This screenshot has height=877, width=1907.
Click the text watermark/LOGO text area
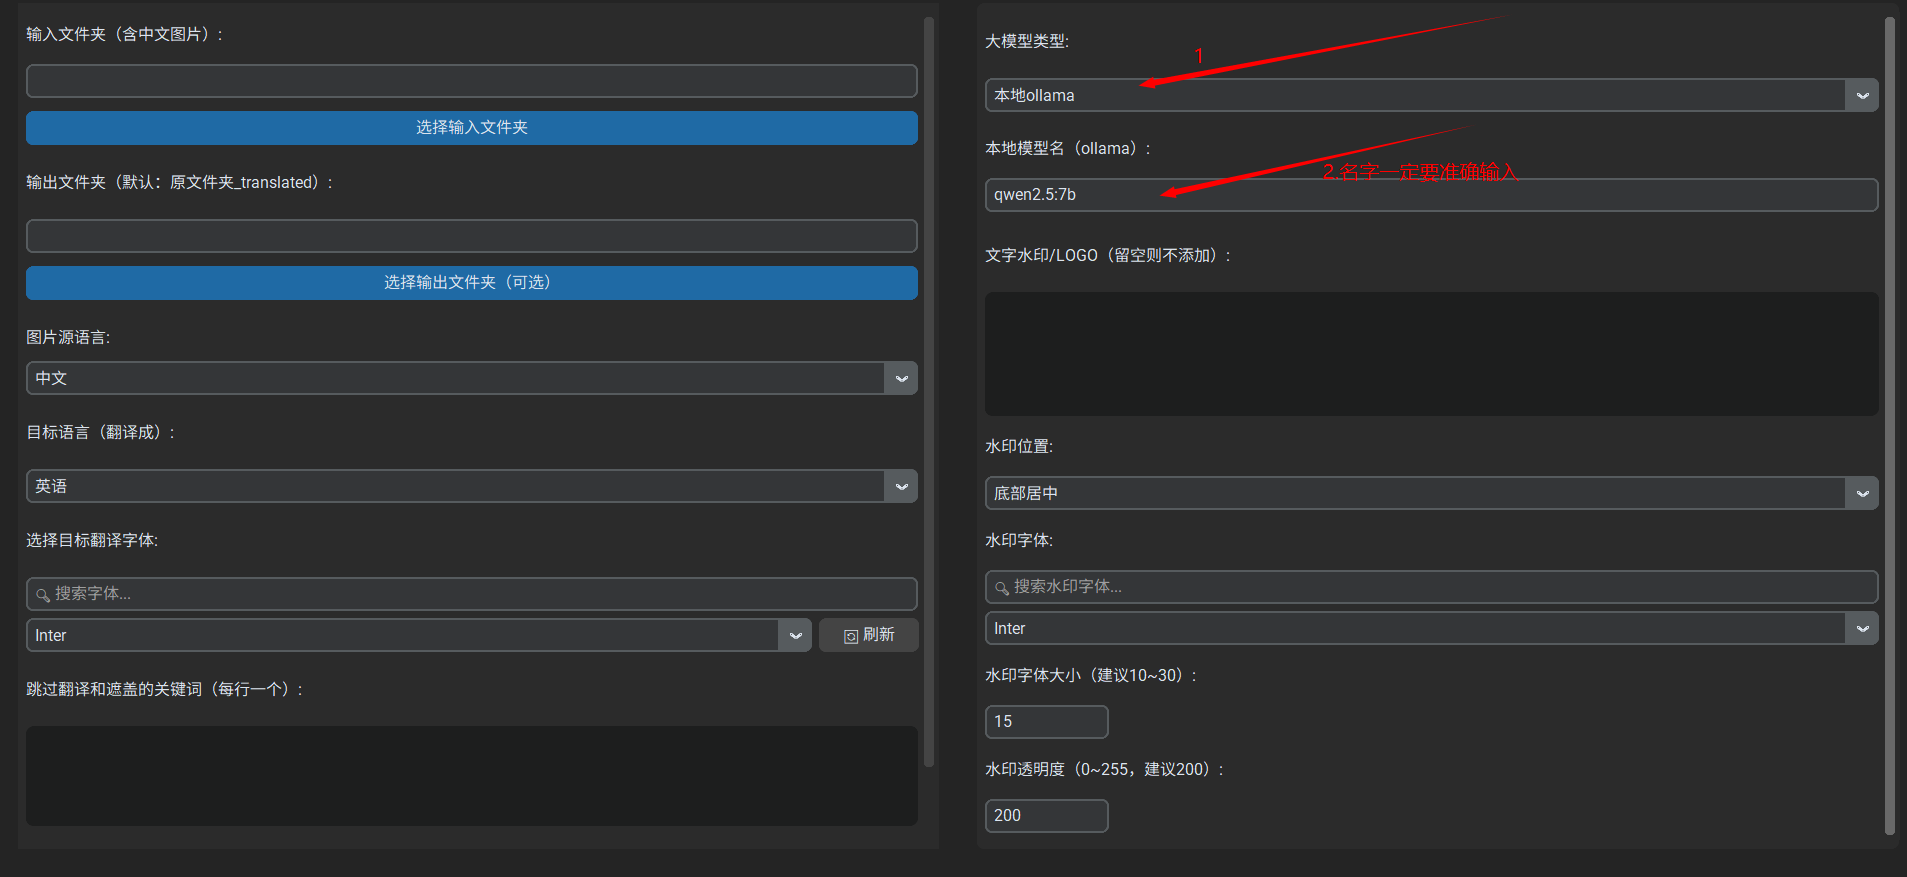(x=1430, y=354)
